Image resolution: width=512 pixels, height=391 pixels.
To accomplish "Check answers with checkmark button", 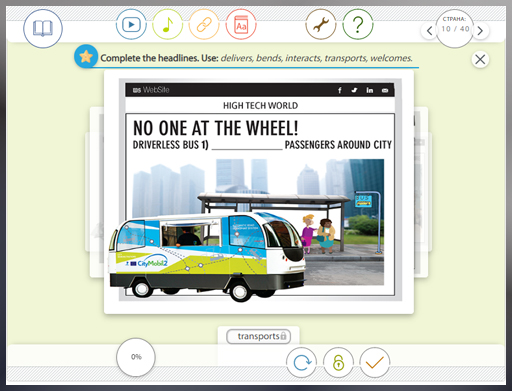I will [x=375, y=362].
